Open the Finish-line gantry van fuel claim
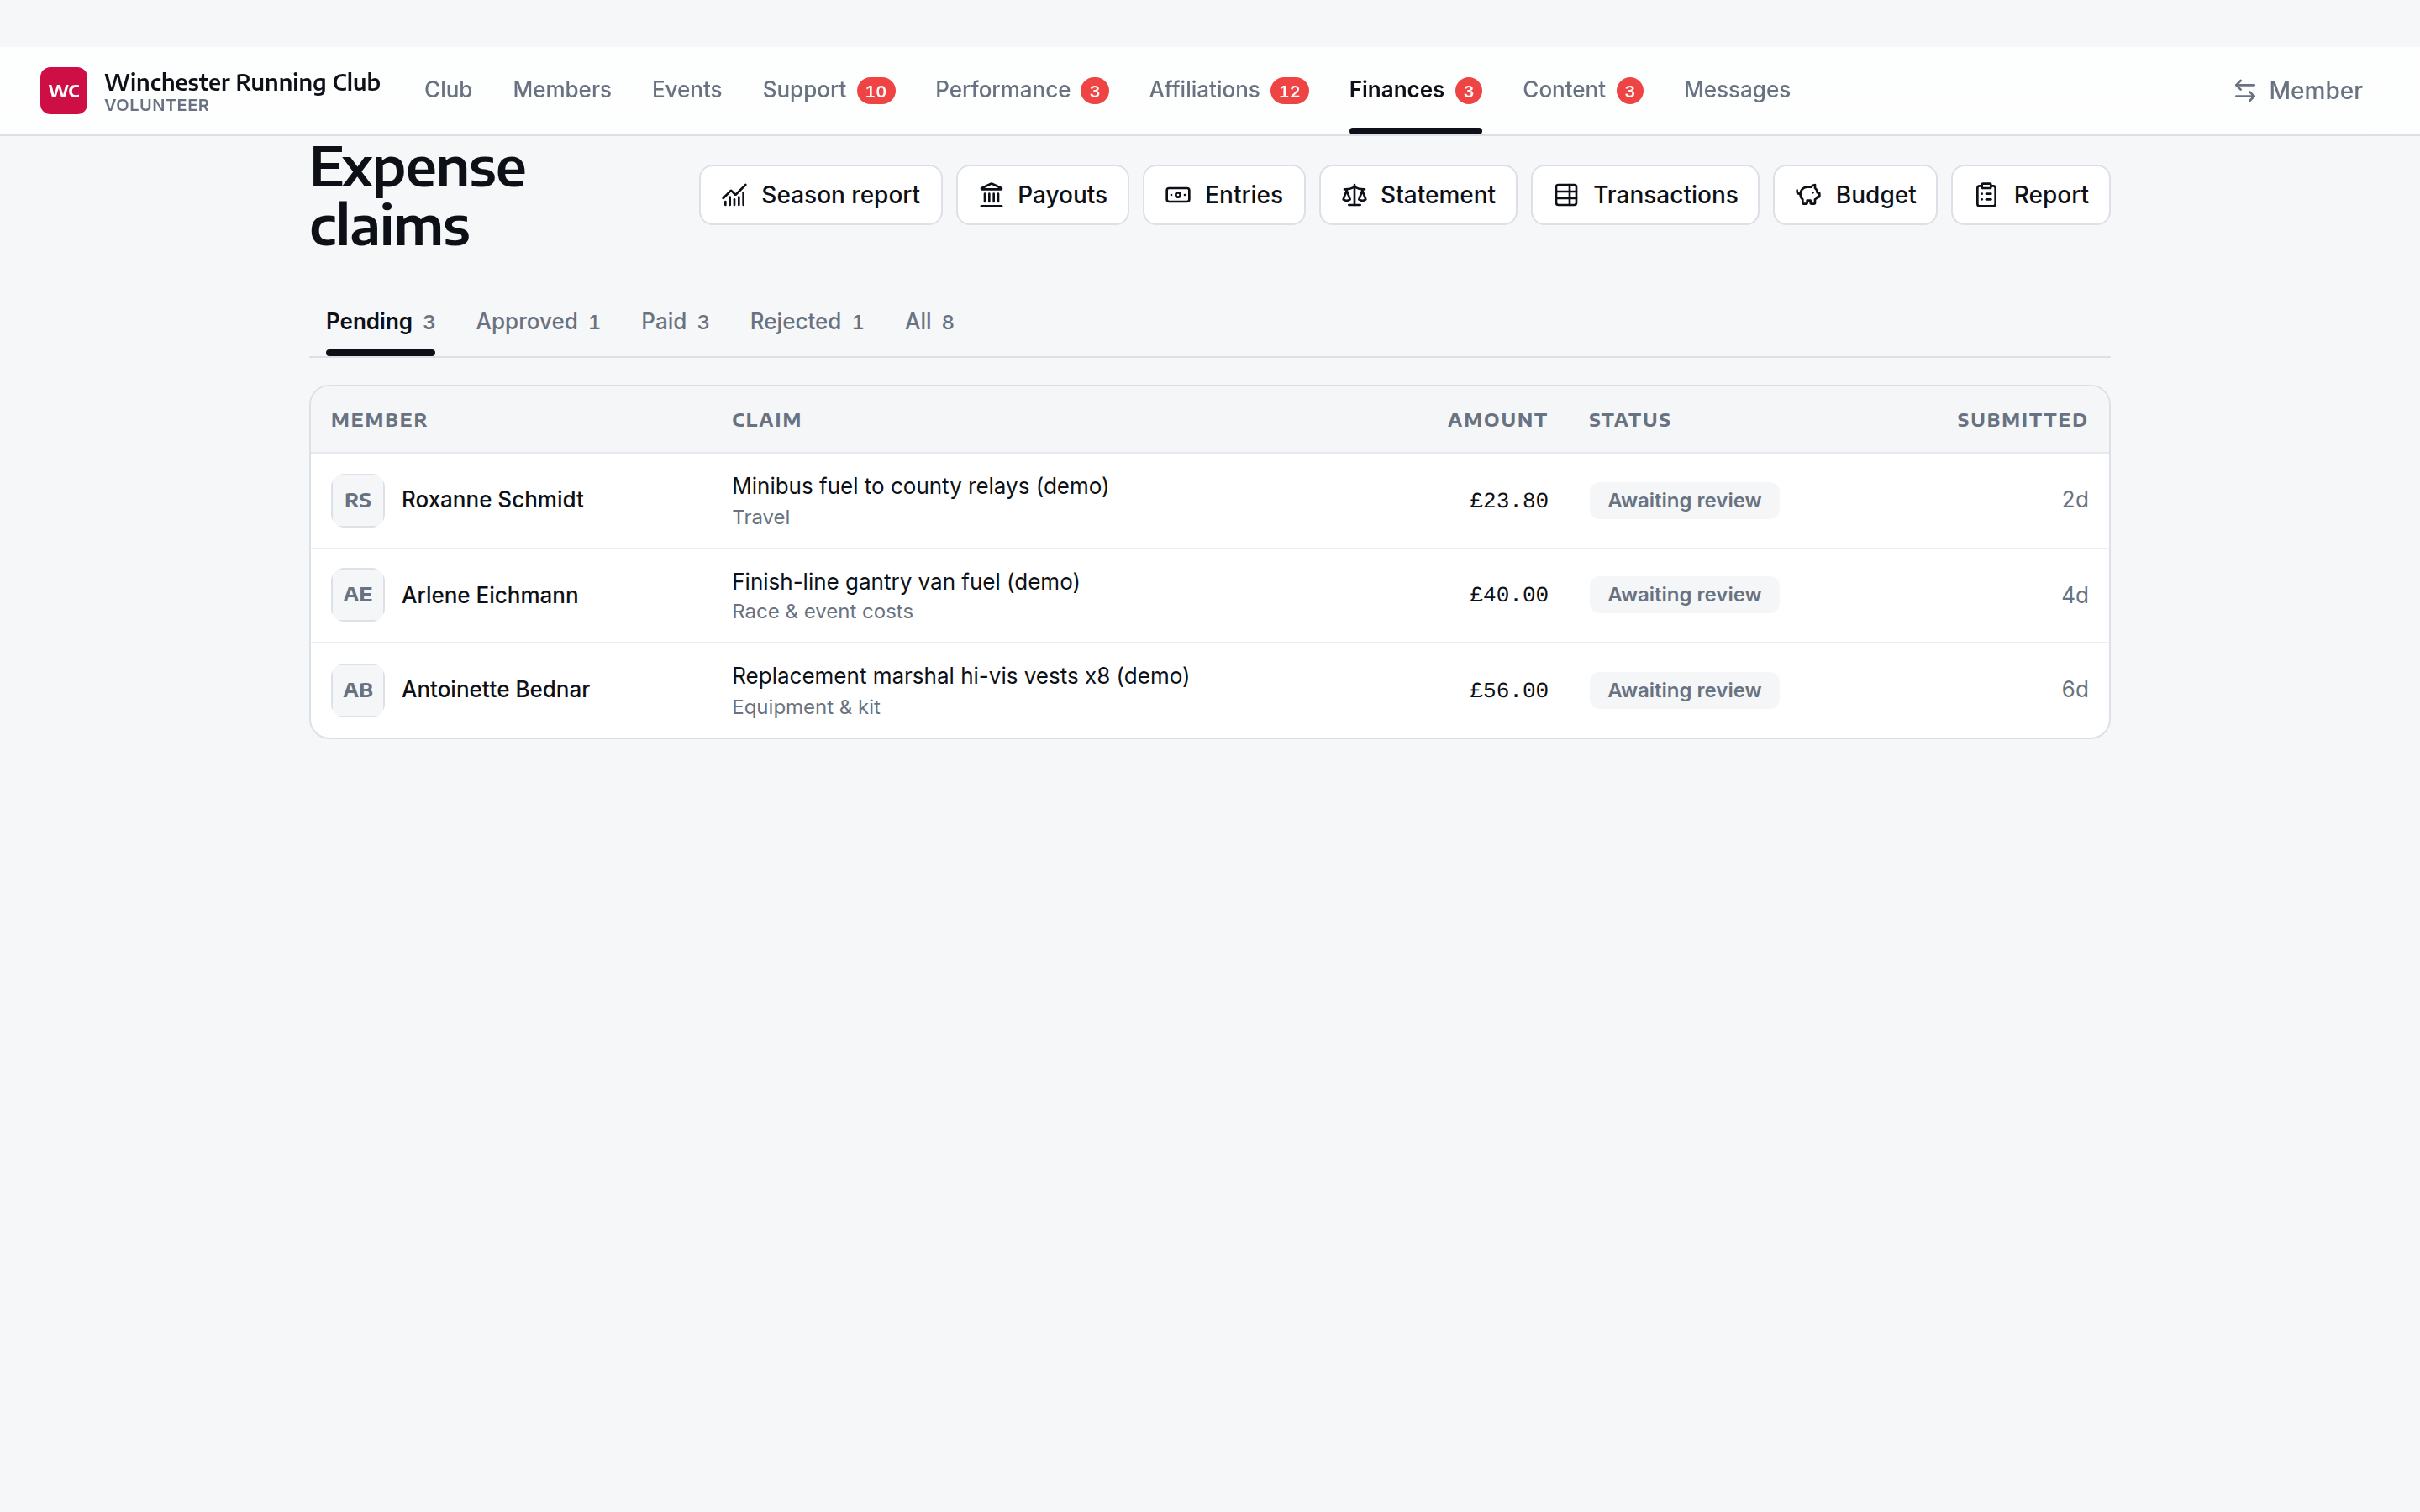 point(906,582)
